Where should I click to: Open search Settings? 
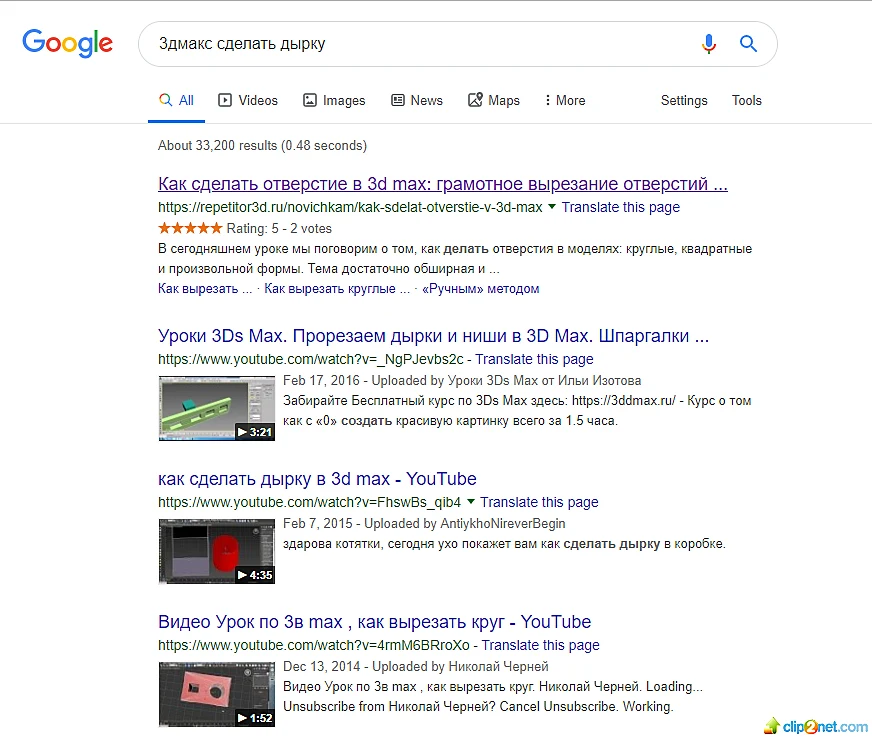(684, 100)
